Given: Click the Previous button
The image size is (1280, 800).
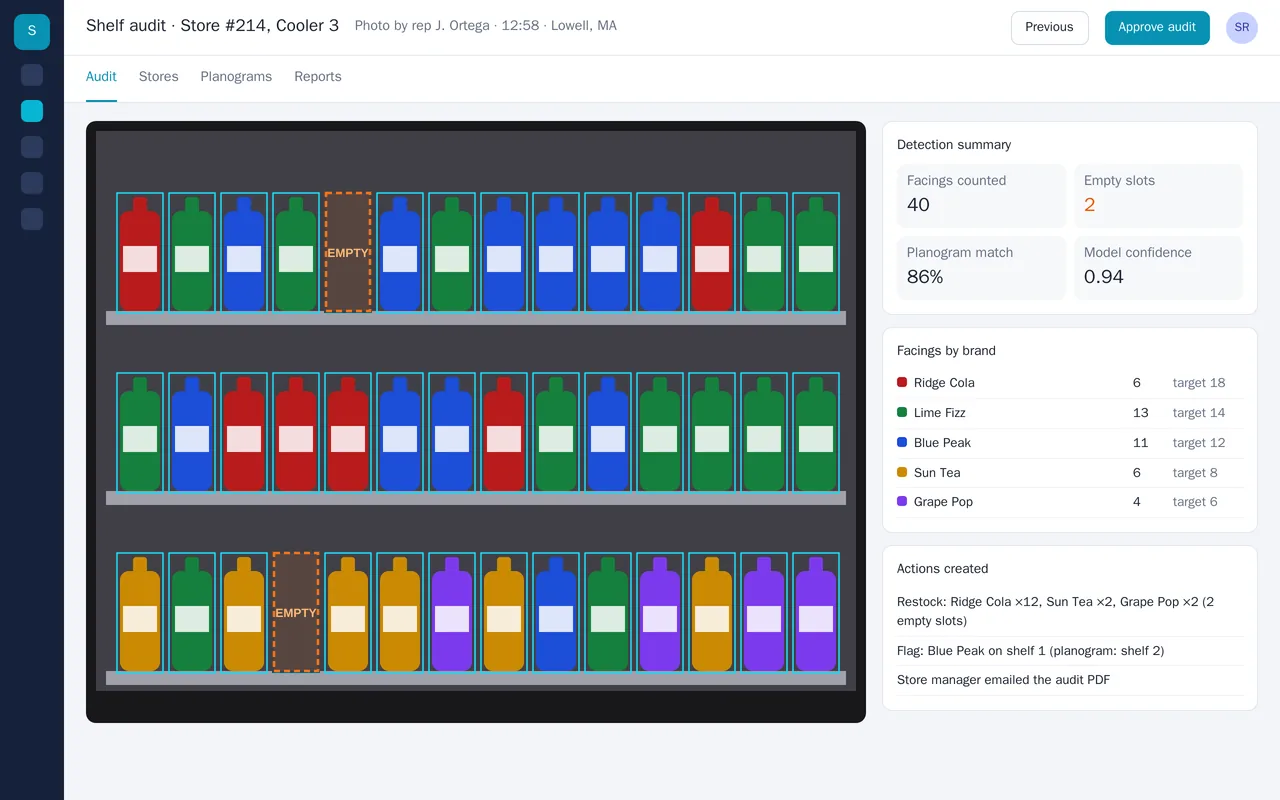Looking at the screenshot, I should tap(1049, 28).
